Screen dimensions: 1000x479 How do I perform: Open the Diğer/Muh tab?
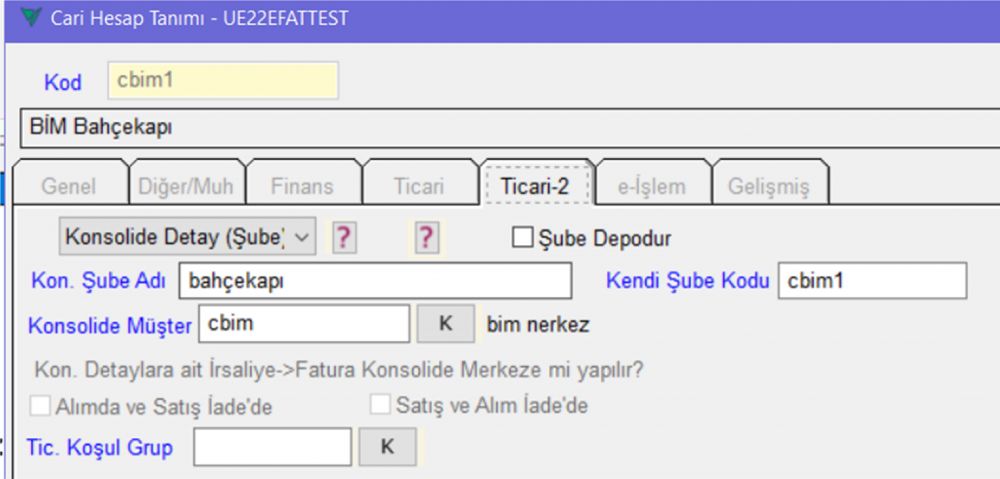click(x=186, y=186)
